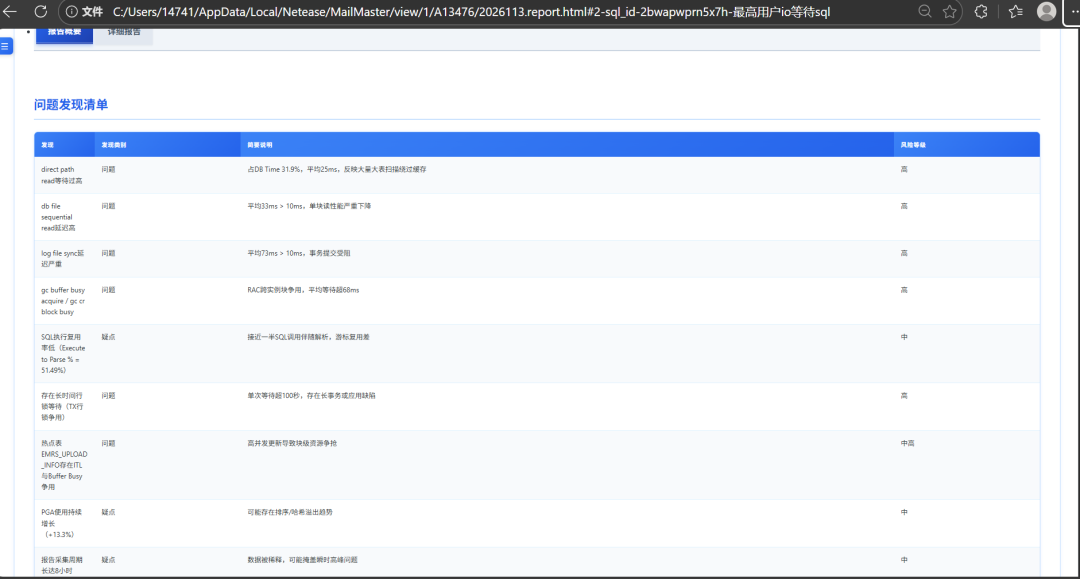This screenshot has width=1080, height=579.
Task: Click the 问题发现清单 heading
Action: coord(71,105)
